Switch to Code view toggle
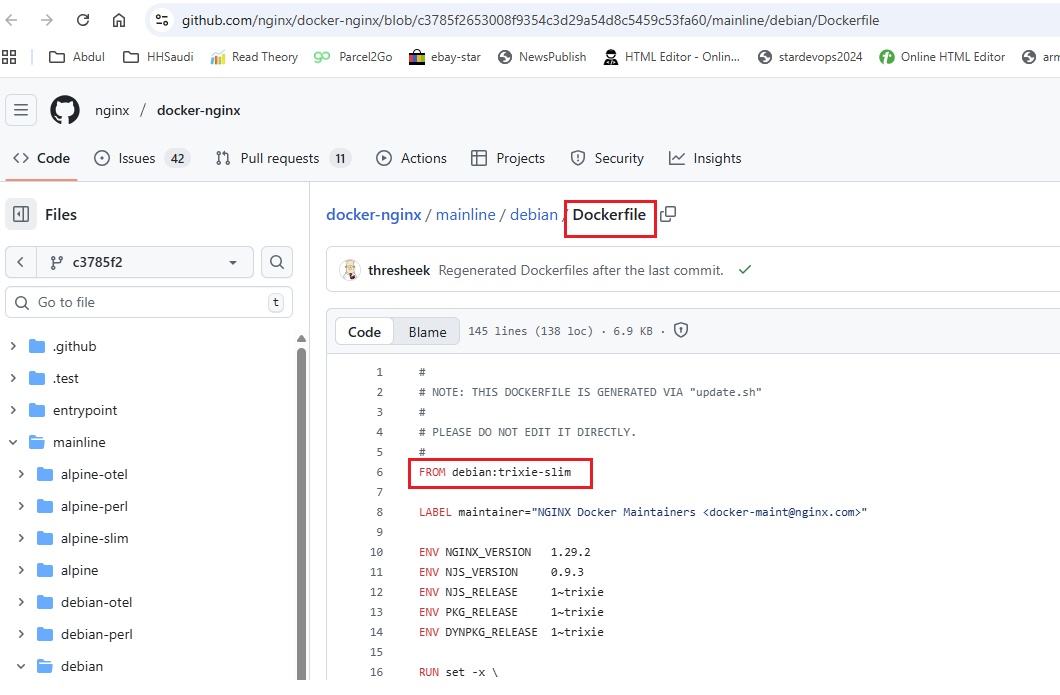 [364, 332]
